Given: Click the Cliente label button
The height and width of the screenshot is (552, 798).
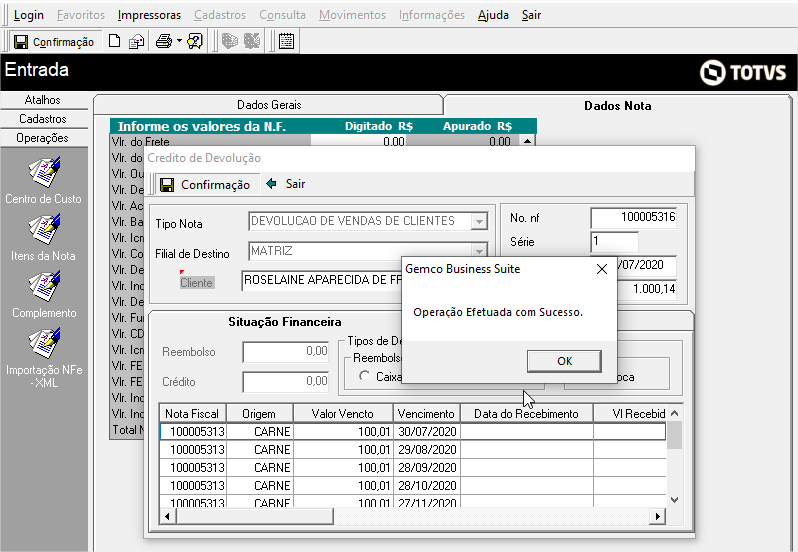Looking at the screenshot, I should coord(196,283).
